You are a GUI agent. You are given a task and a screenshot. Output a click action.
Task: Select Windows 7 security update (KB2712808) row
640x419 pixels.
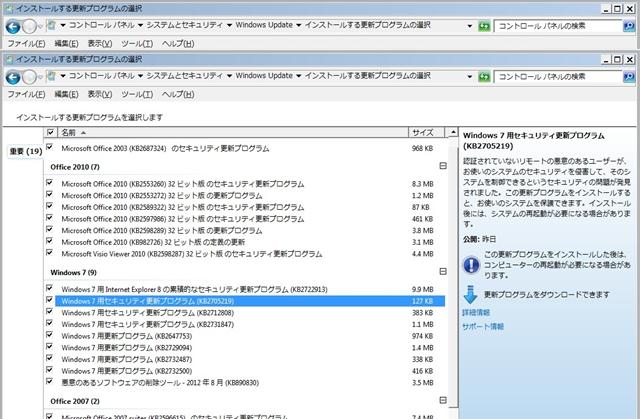pyautogui.click(x=250, y=313)
